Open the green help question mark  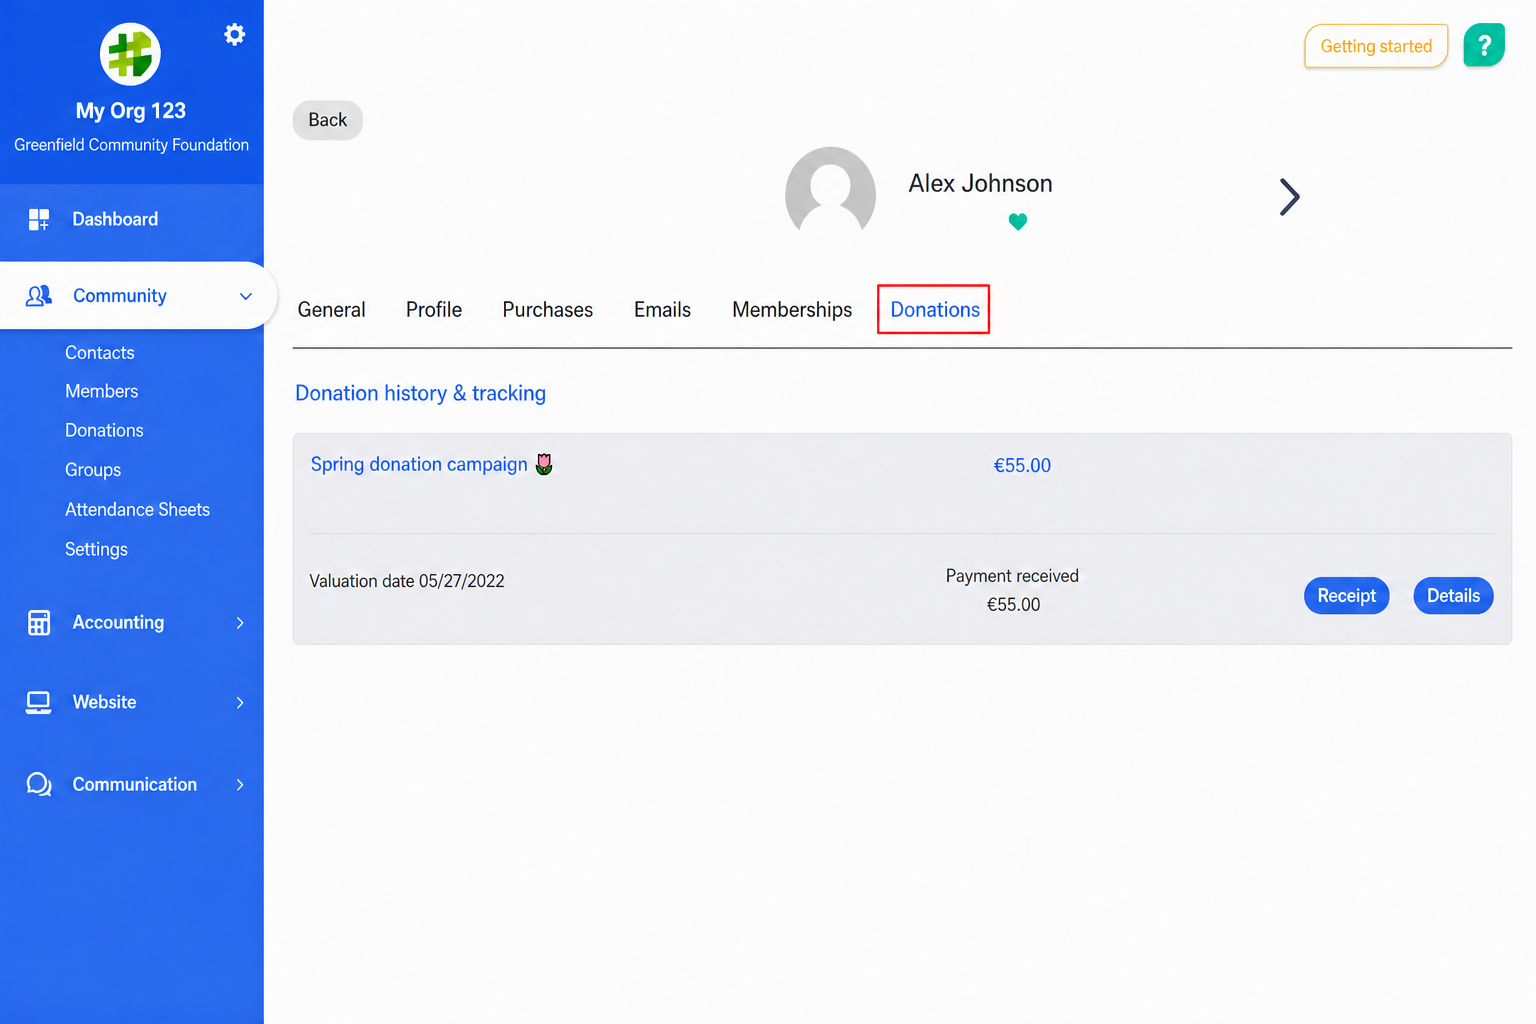(x=1484, y=45)
